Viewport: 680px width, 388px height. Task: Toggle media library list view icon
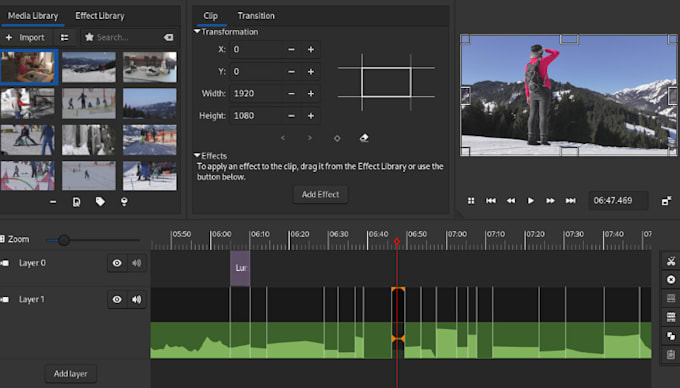point(65,38)
